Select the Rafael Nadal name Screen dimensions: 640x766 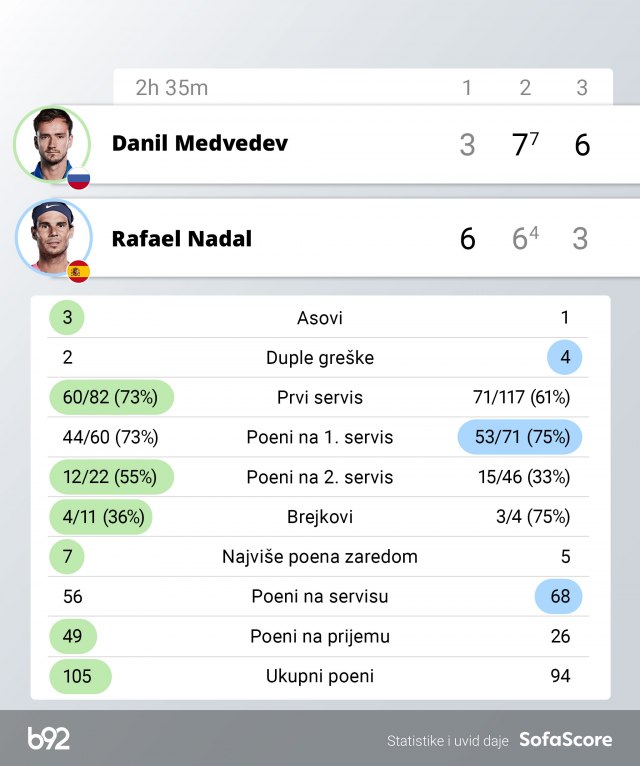point(182,239)
